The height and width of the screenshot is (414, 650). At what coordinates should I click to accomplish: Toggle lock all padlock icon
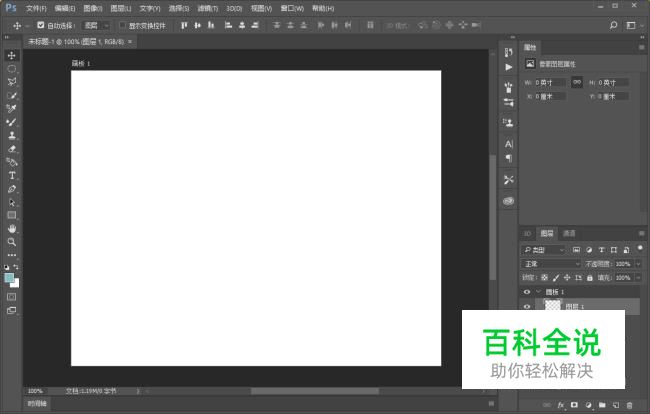(x=590, y=278)
